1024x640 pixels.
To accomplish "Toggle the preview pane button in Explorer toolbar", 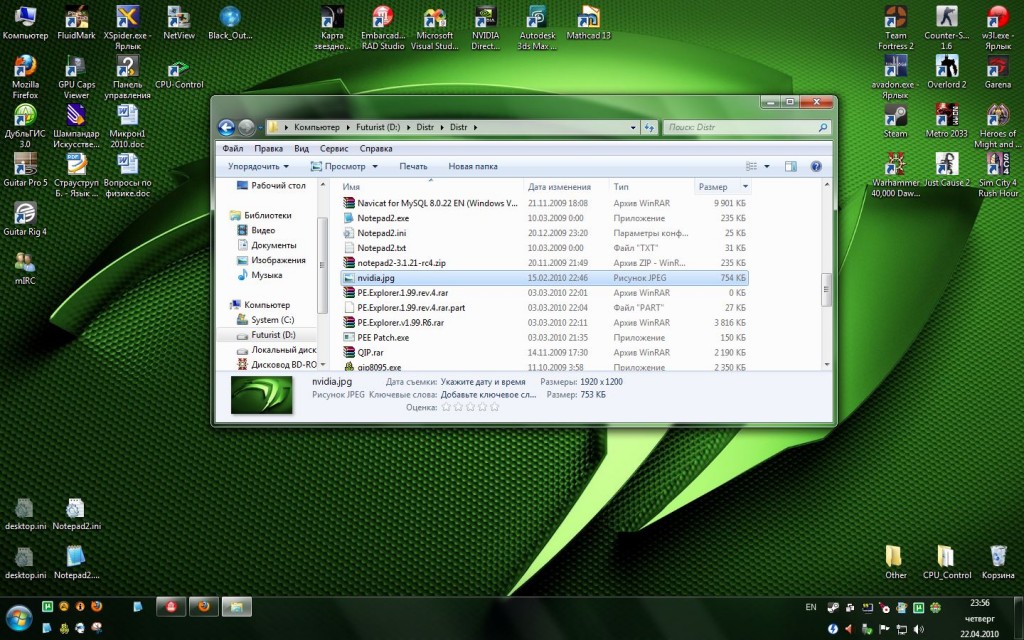I will [790, 167].
